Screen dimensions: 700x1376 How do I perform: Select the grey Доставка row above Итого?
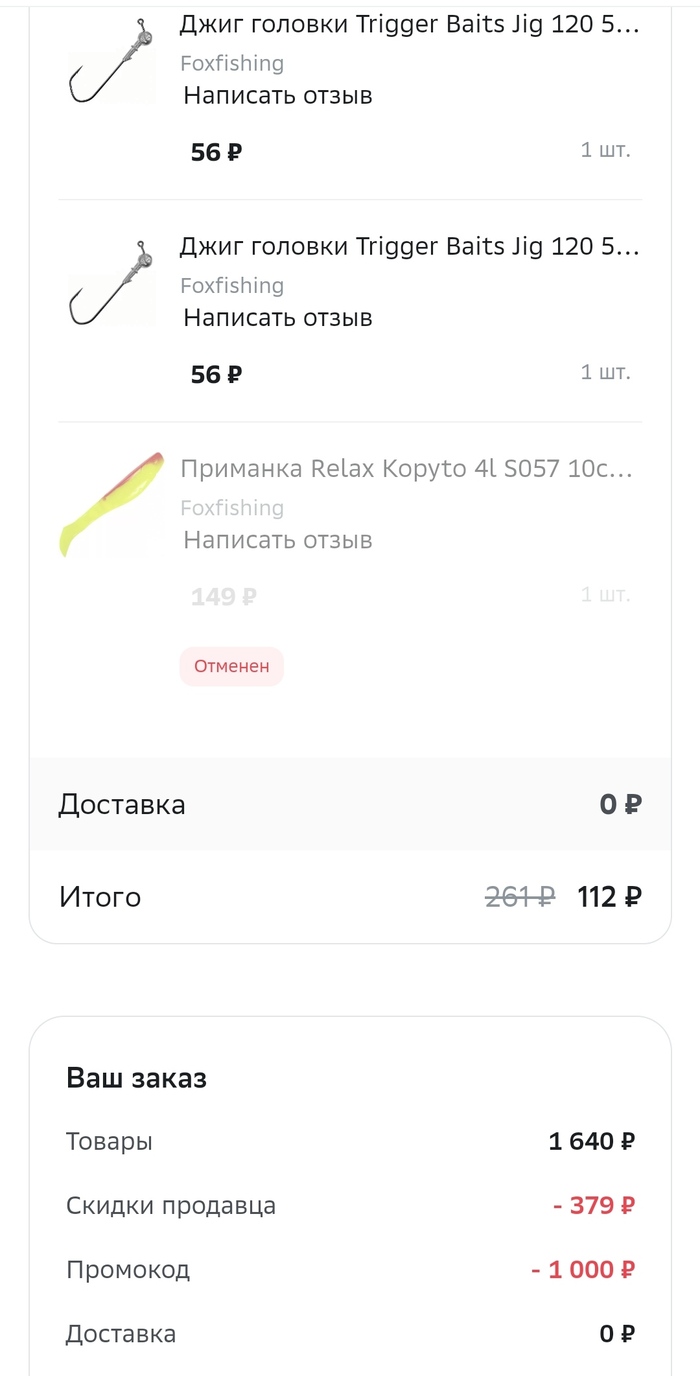pyautogui.click(x=350, y=804)
